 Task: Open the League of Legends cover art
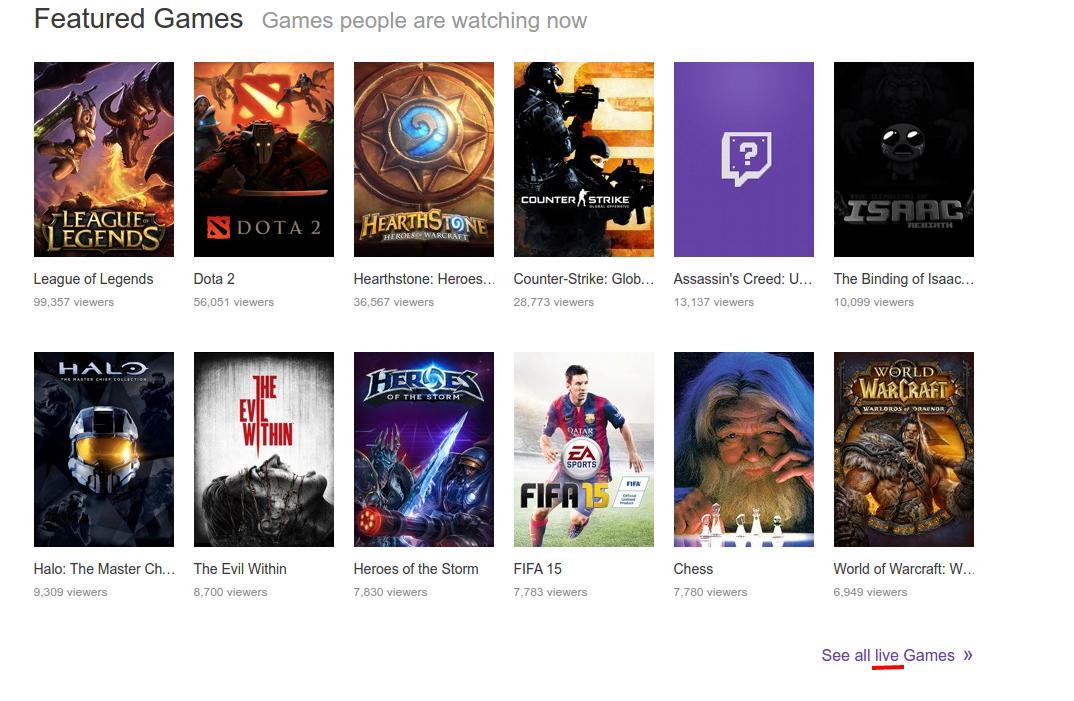tap(103, 159)
